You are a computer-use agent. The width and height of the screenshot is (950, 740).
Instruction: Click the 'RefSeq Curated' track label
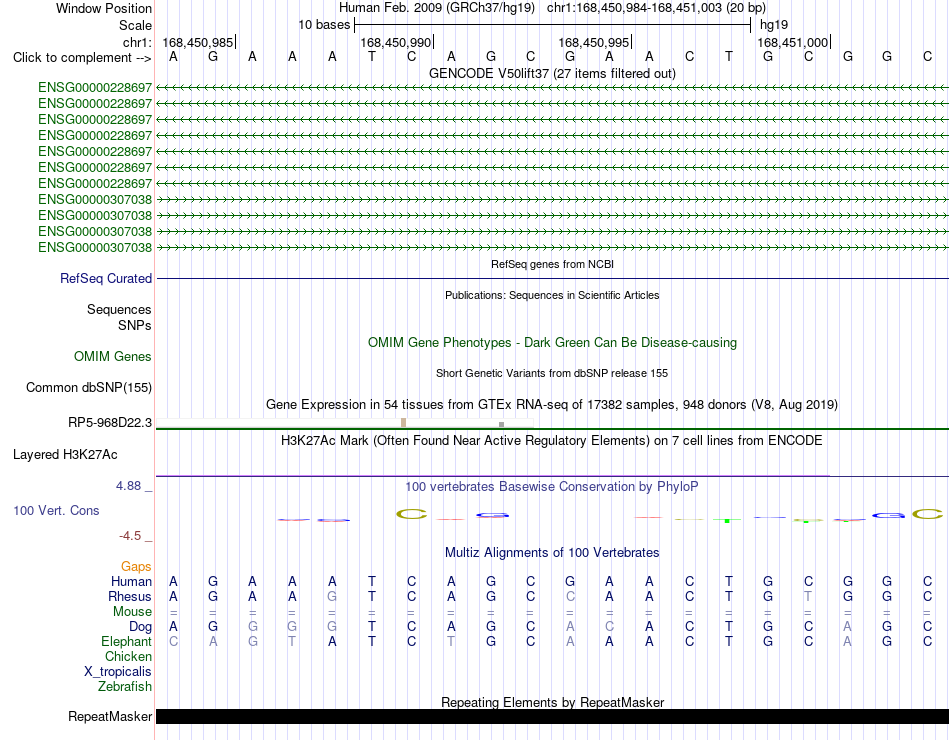point(106,278)
